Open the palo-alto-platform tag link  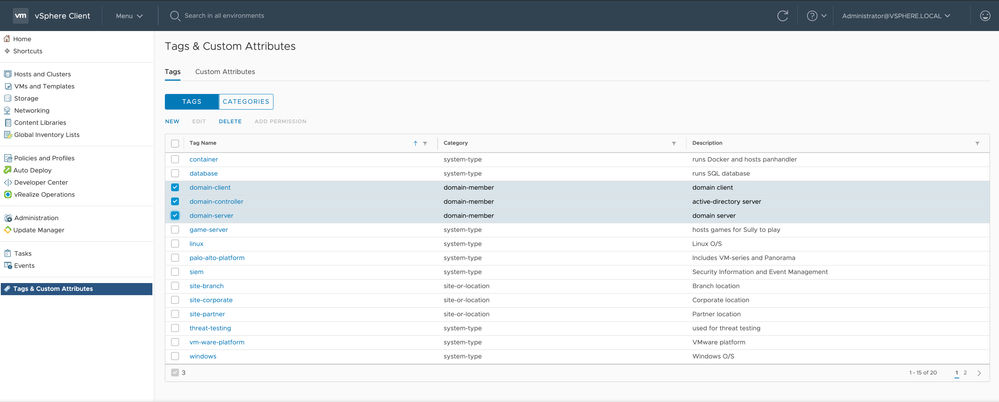[217, 258]
